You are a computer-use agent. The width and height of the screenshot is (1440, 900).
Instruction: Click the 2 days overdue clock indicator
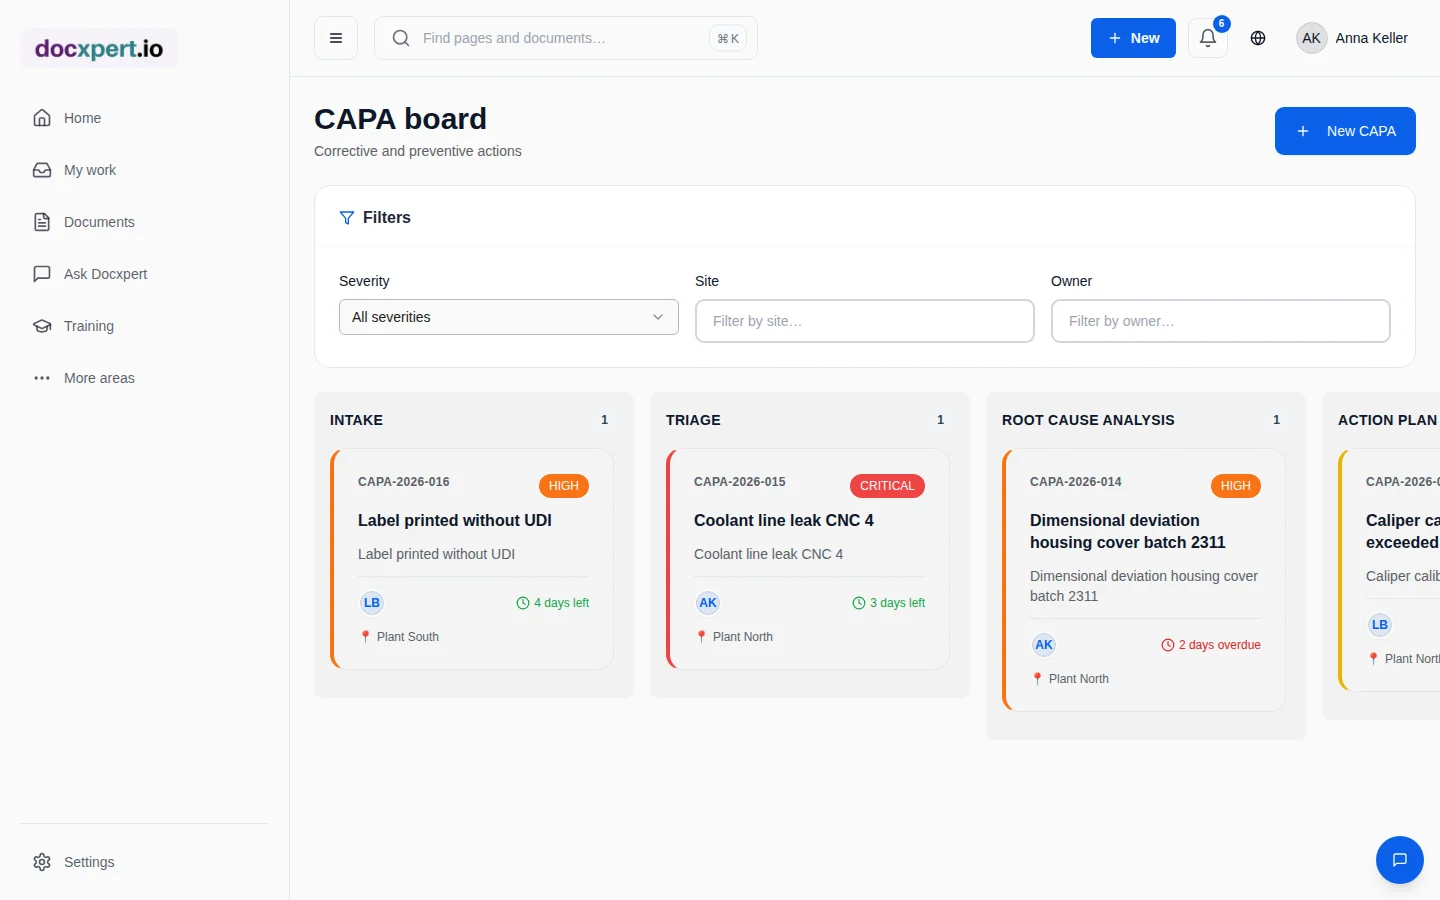point(1211,645)
